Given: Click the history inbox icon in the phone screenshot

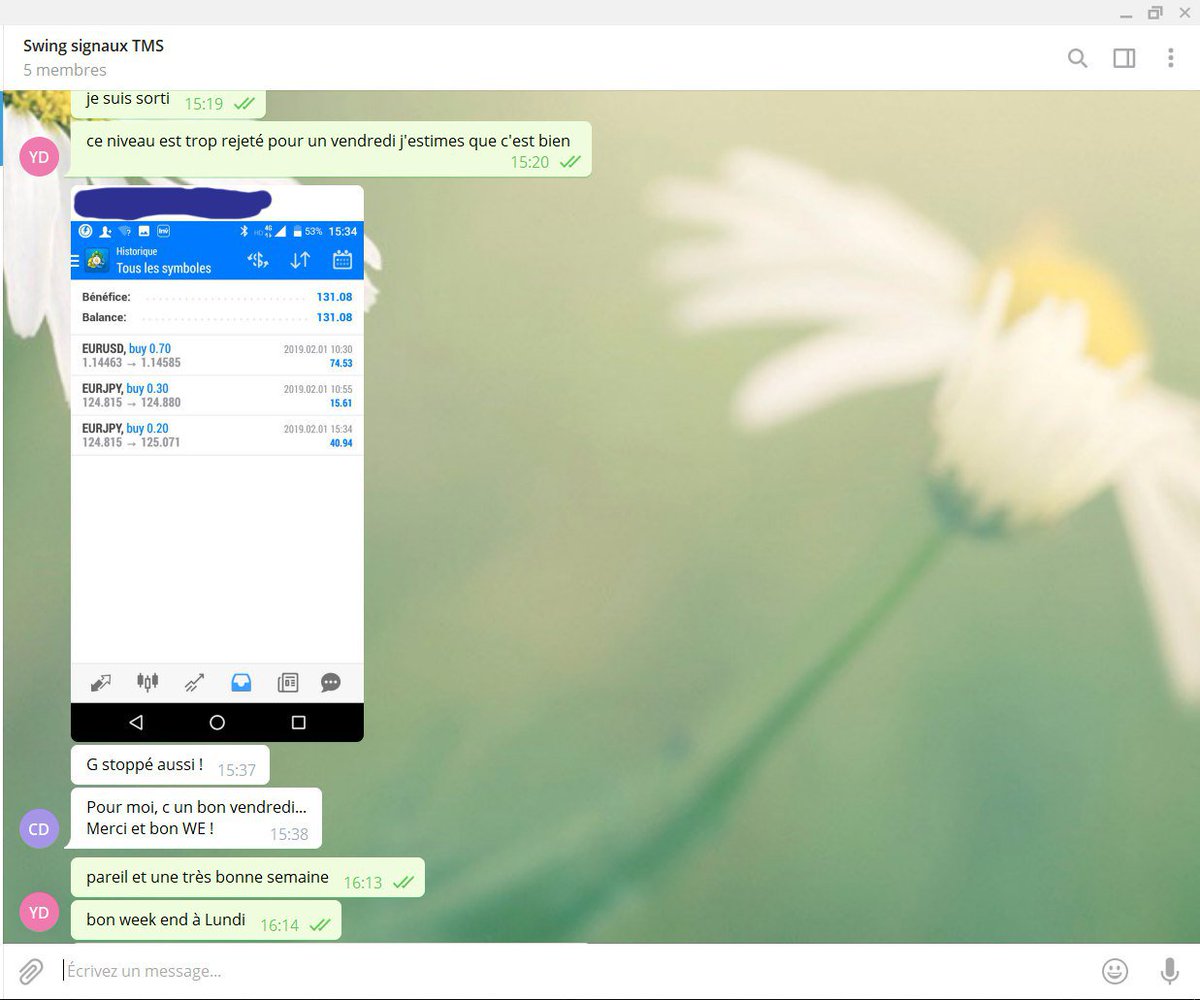Looking at the screenshot, I should (241, 683).
